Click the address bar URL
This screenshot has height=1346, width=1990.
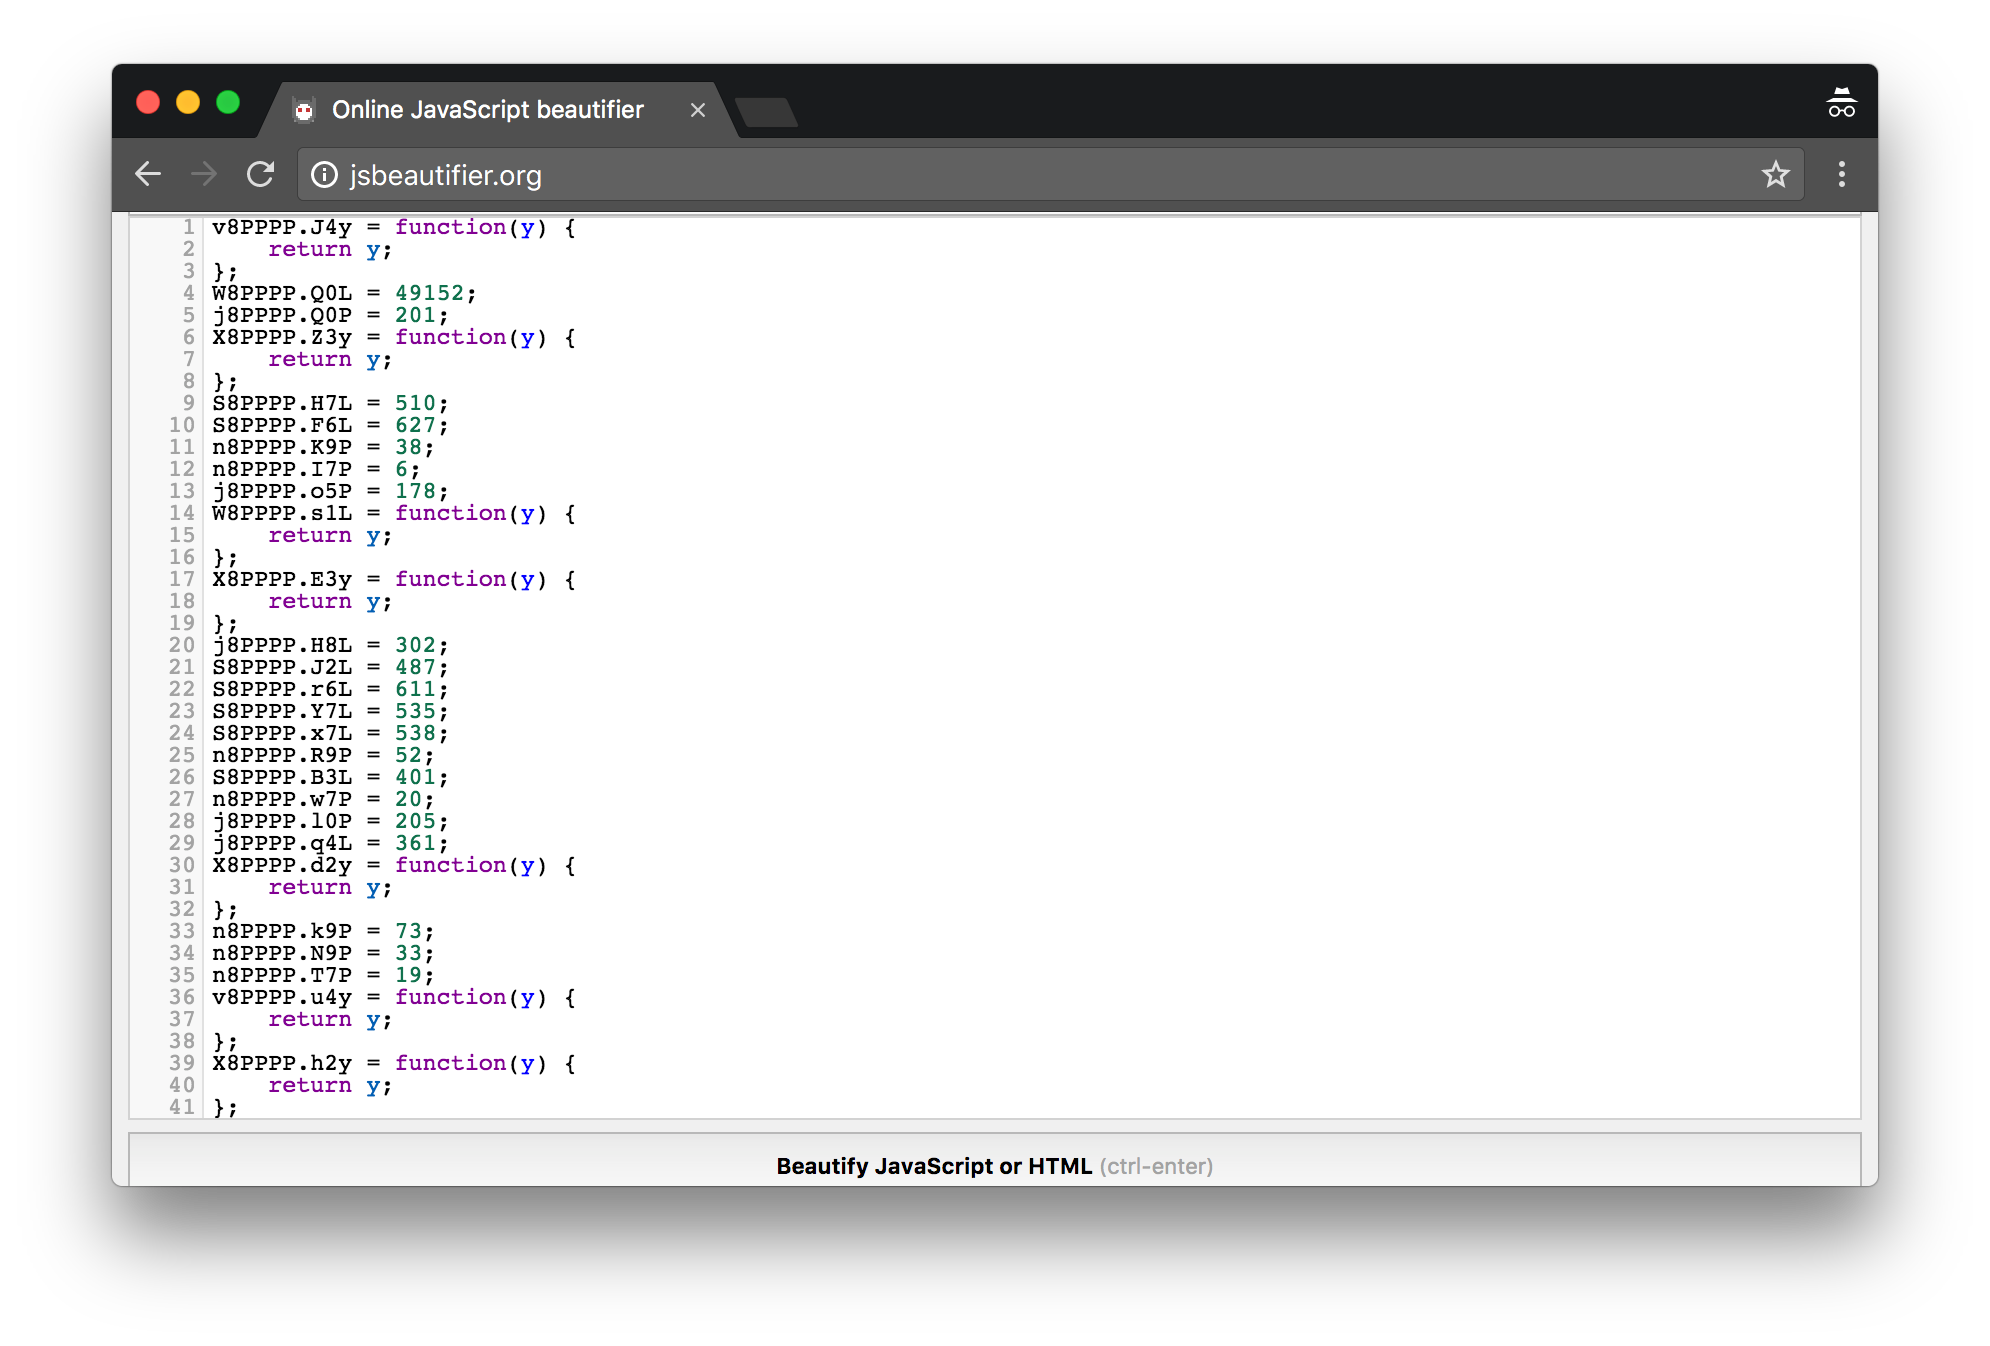tap(446, 175)
